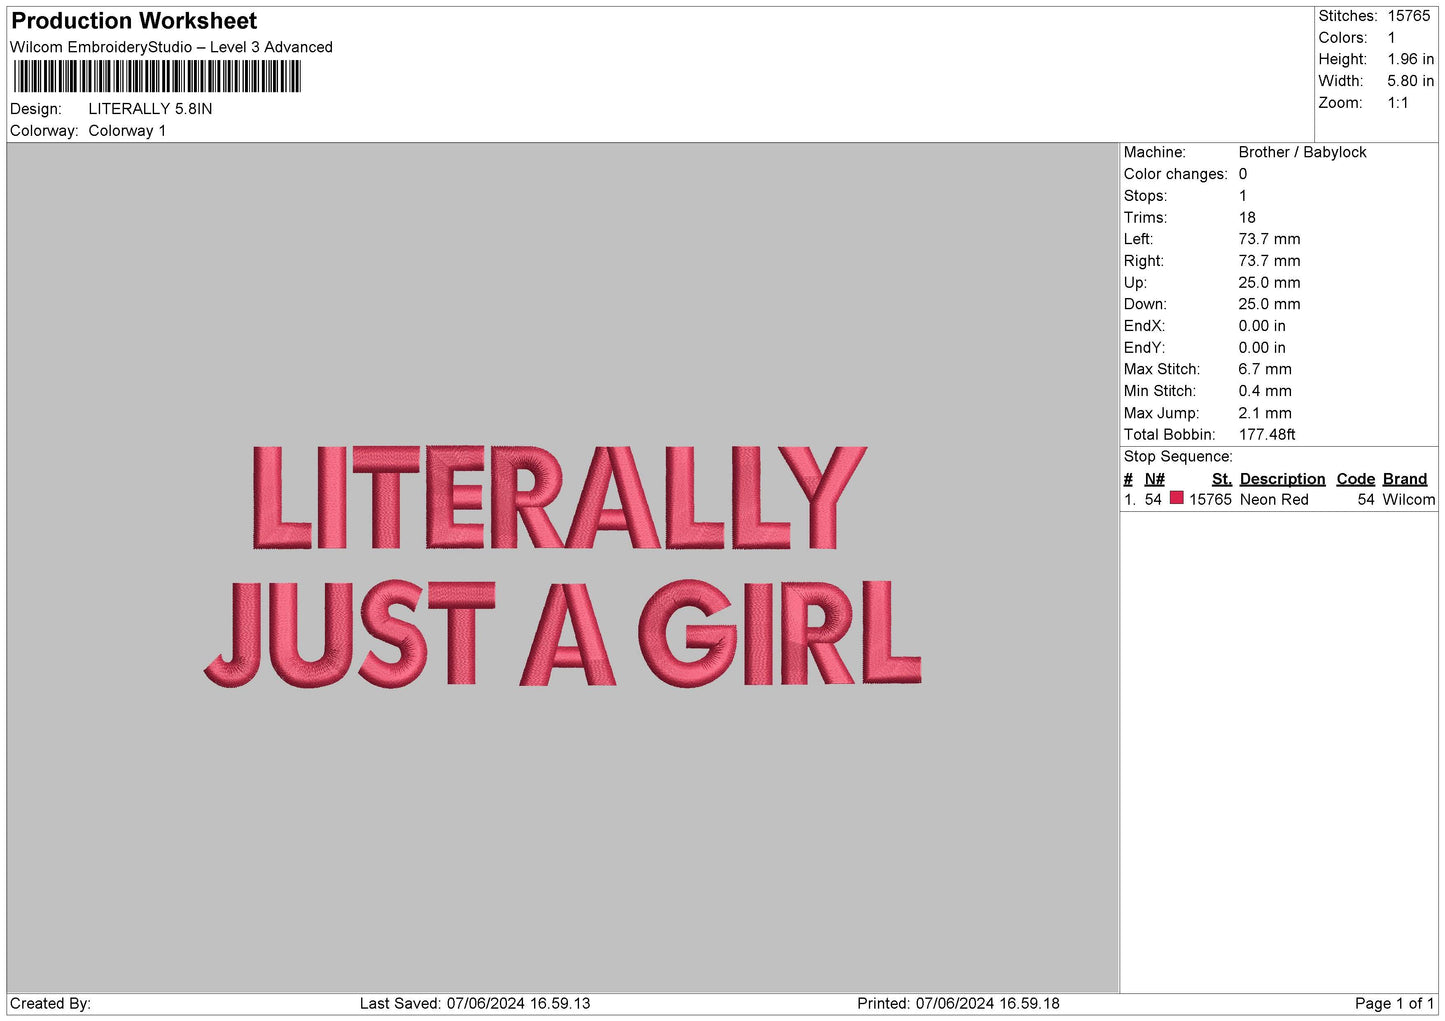Click the Left value 73.7 mm
The height and width of the screenshot is (1021, 1445).
click(x=1269, y=239)
